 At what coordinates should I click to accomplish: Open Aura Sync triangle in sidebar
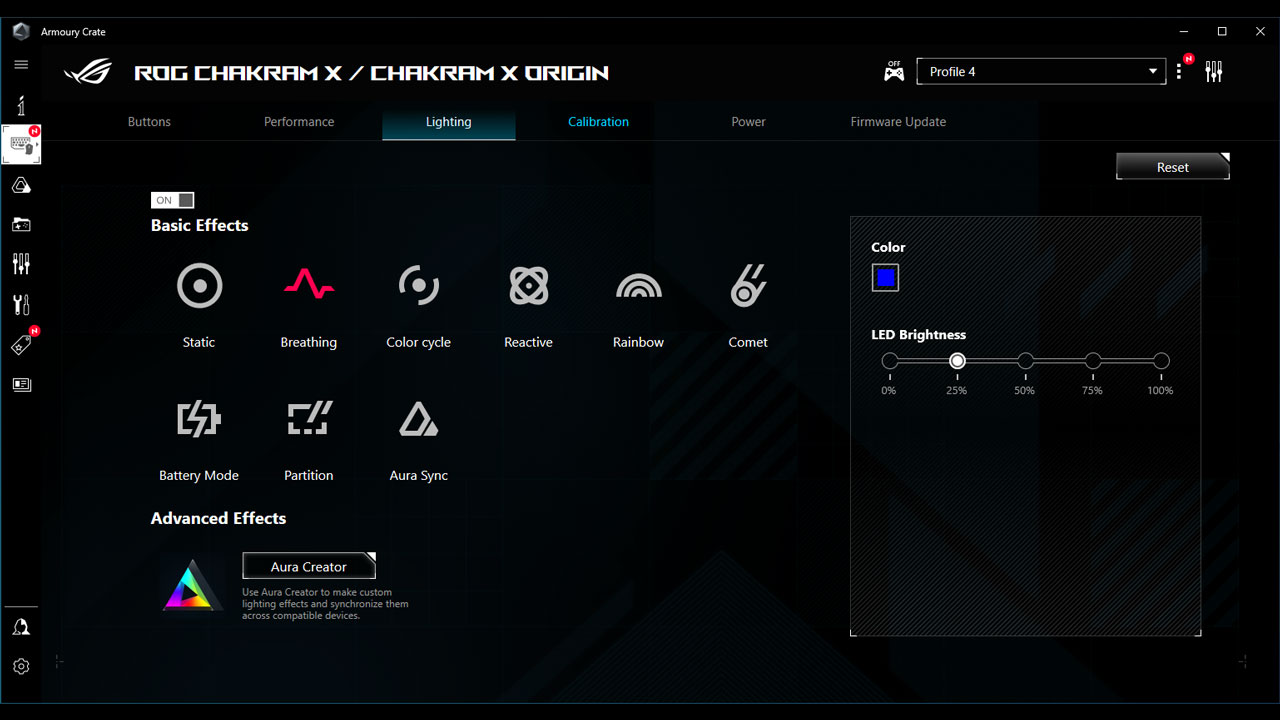point(21,185)
